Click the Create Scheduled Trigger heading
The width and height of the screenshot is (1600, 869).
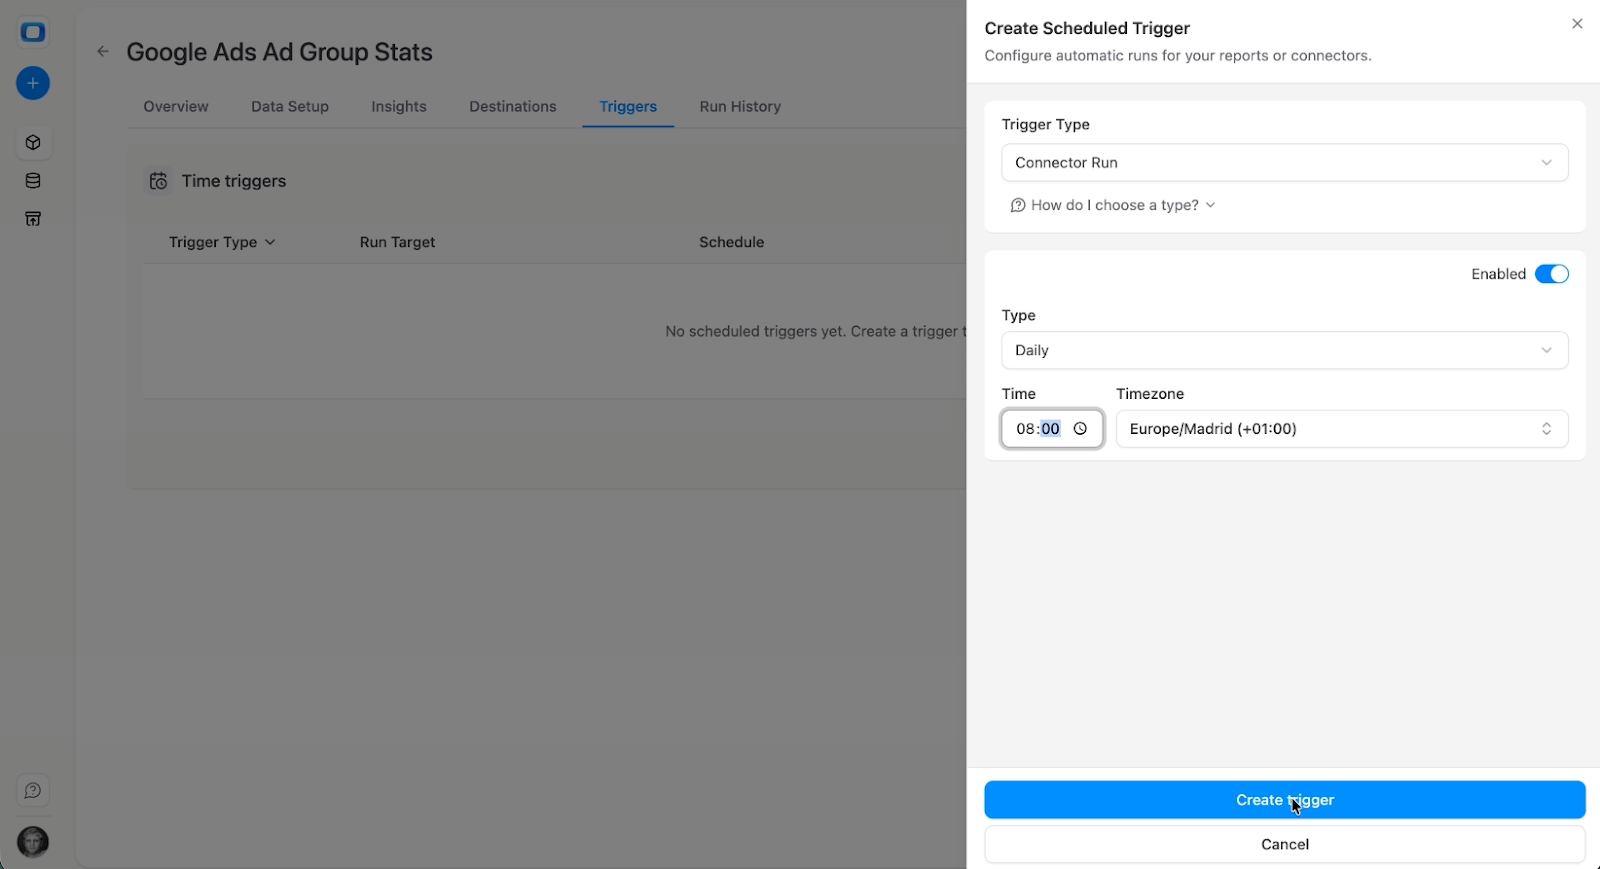[1087, 28]
